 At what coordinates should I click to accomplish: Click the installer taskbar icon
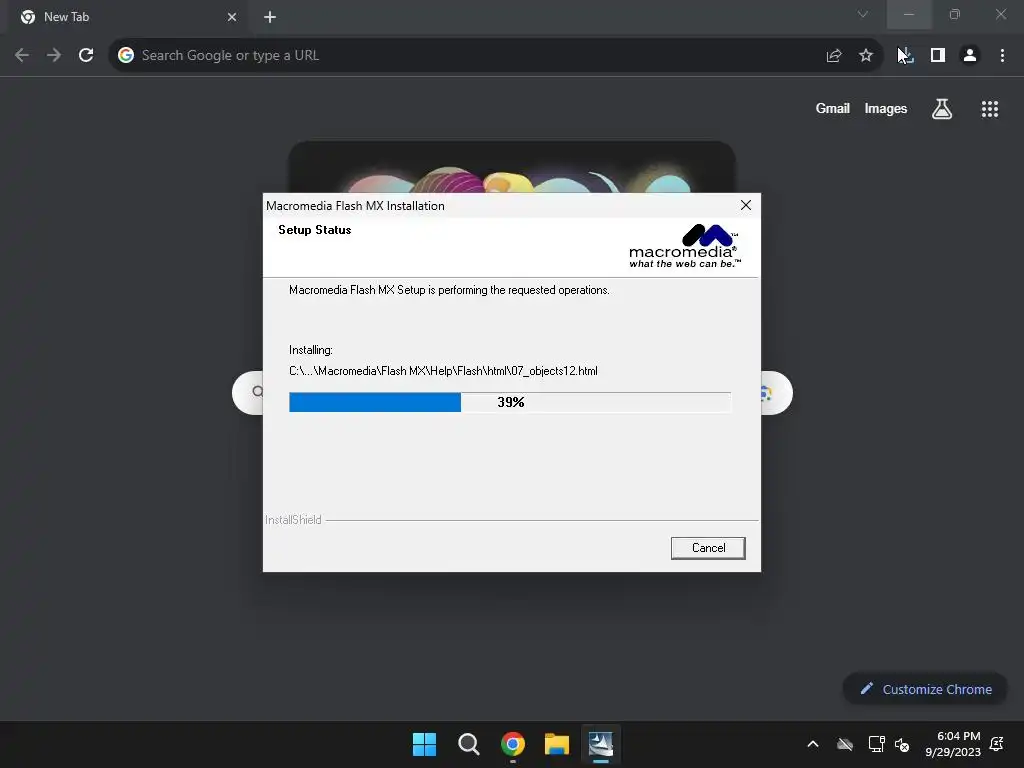click(x=601, y=744)
